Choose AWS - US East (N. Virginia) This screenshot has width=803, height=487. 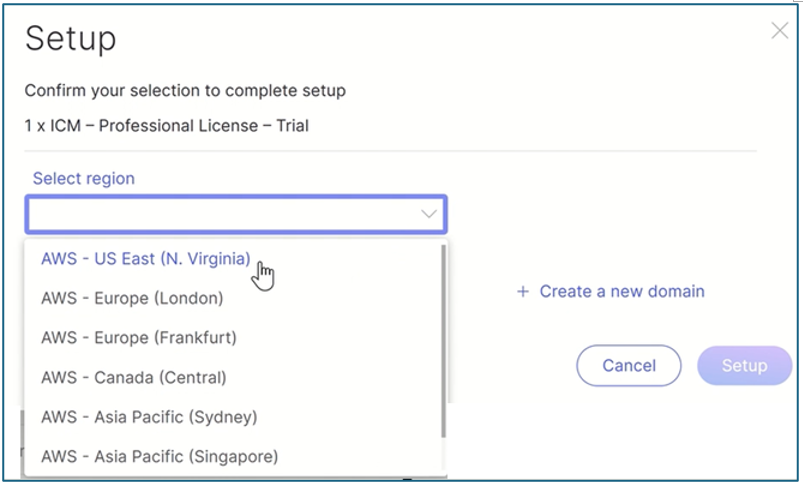(x=145, y=258)
